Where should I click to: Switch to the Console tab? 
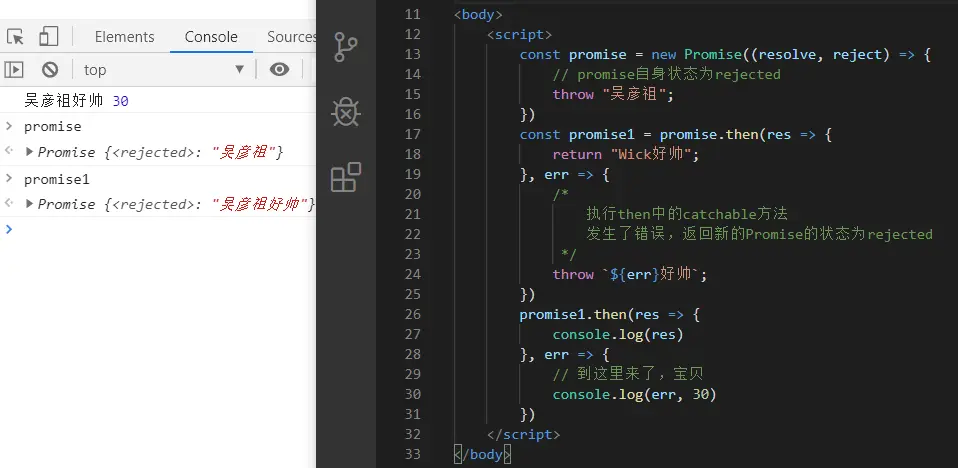pos(211,37)
